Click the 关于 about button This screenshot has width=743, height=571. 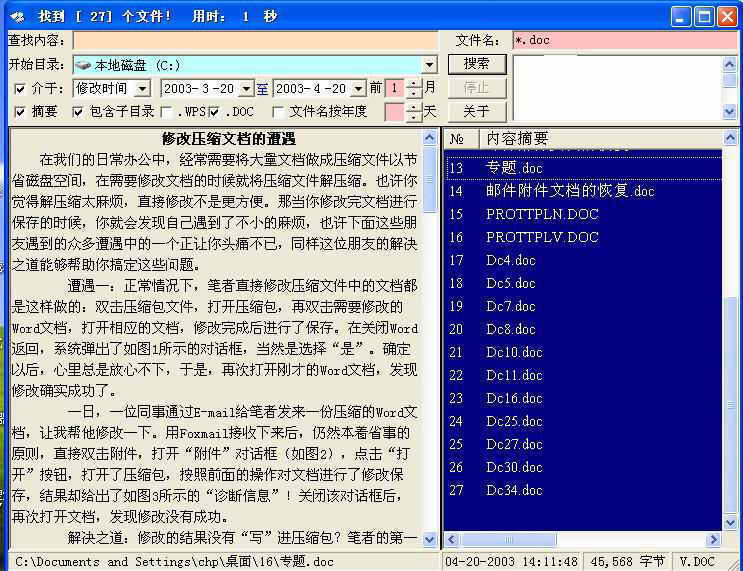pyautogui.click(x=477, y=111)
